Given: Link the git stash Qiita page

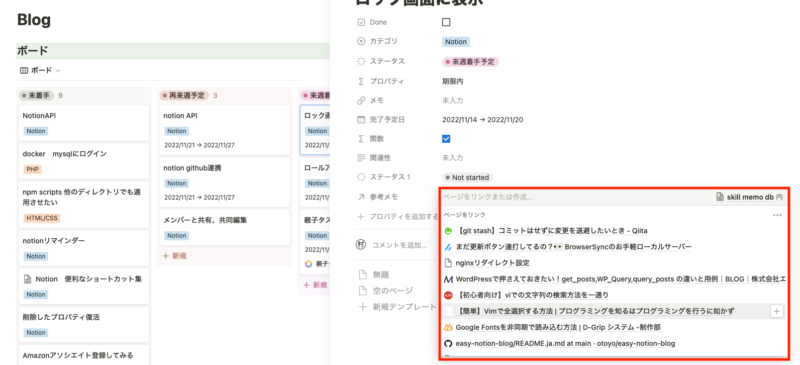Looking at the screenshot, I should click(613, 231).
